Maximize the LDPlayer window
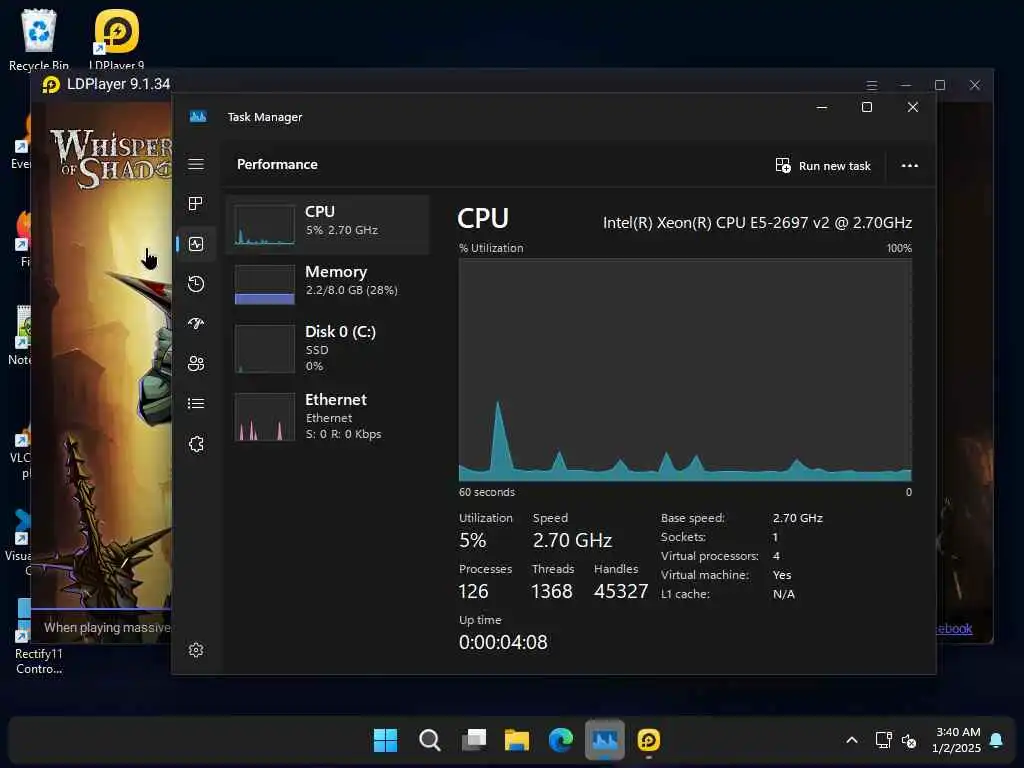This screenshot has width=1024, height=768. pyautogui.click(x=940, y=85)
